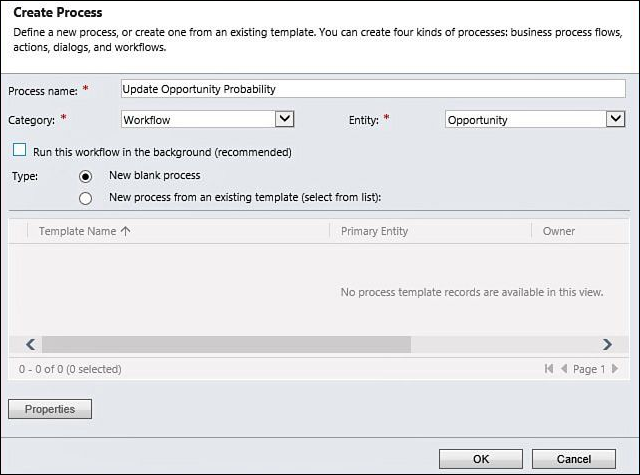
Task: Choose New process from an existing template
Action: pos(85,198)
